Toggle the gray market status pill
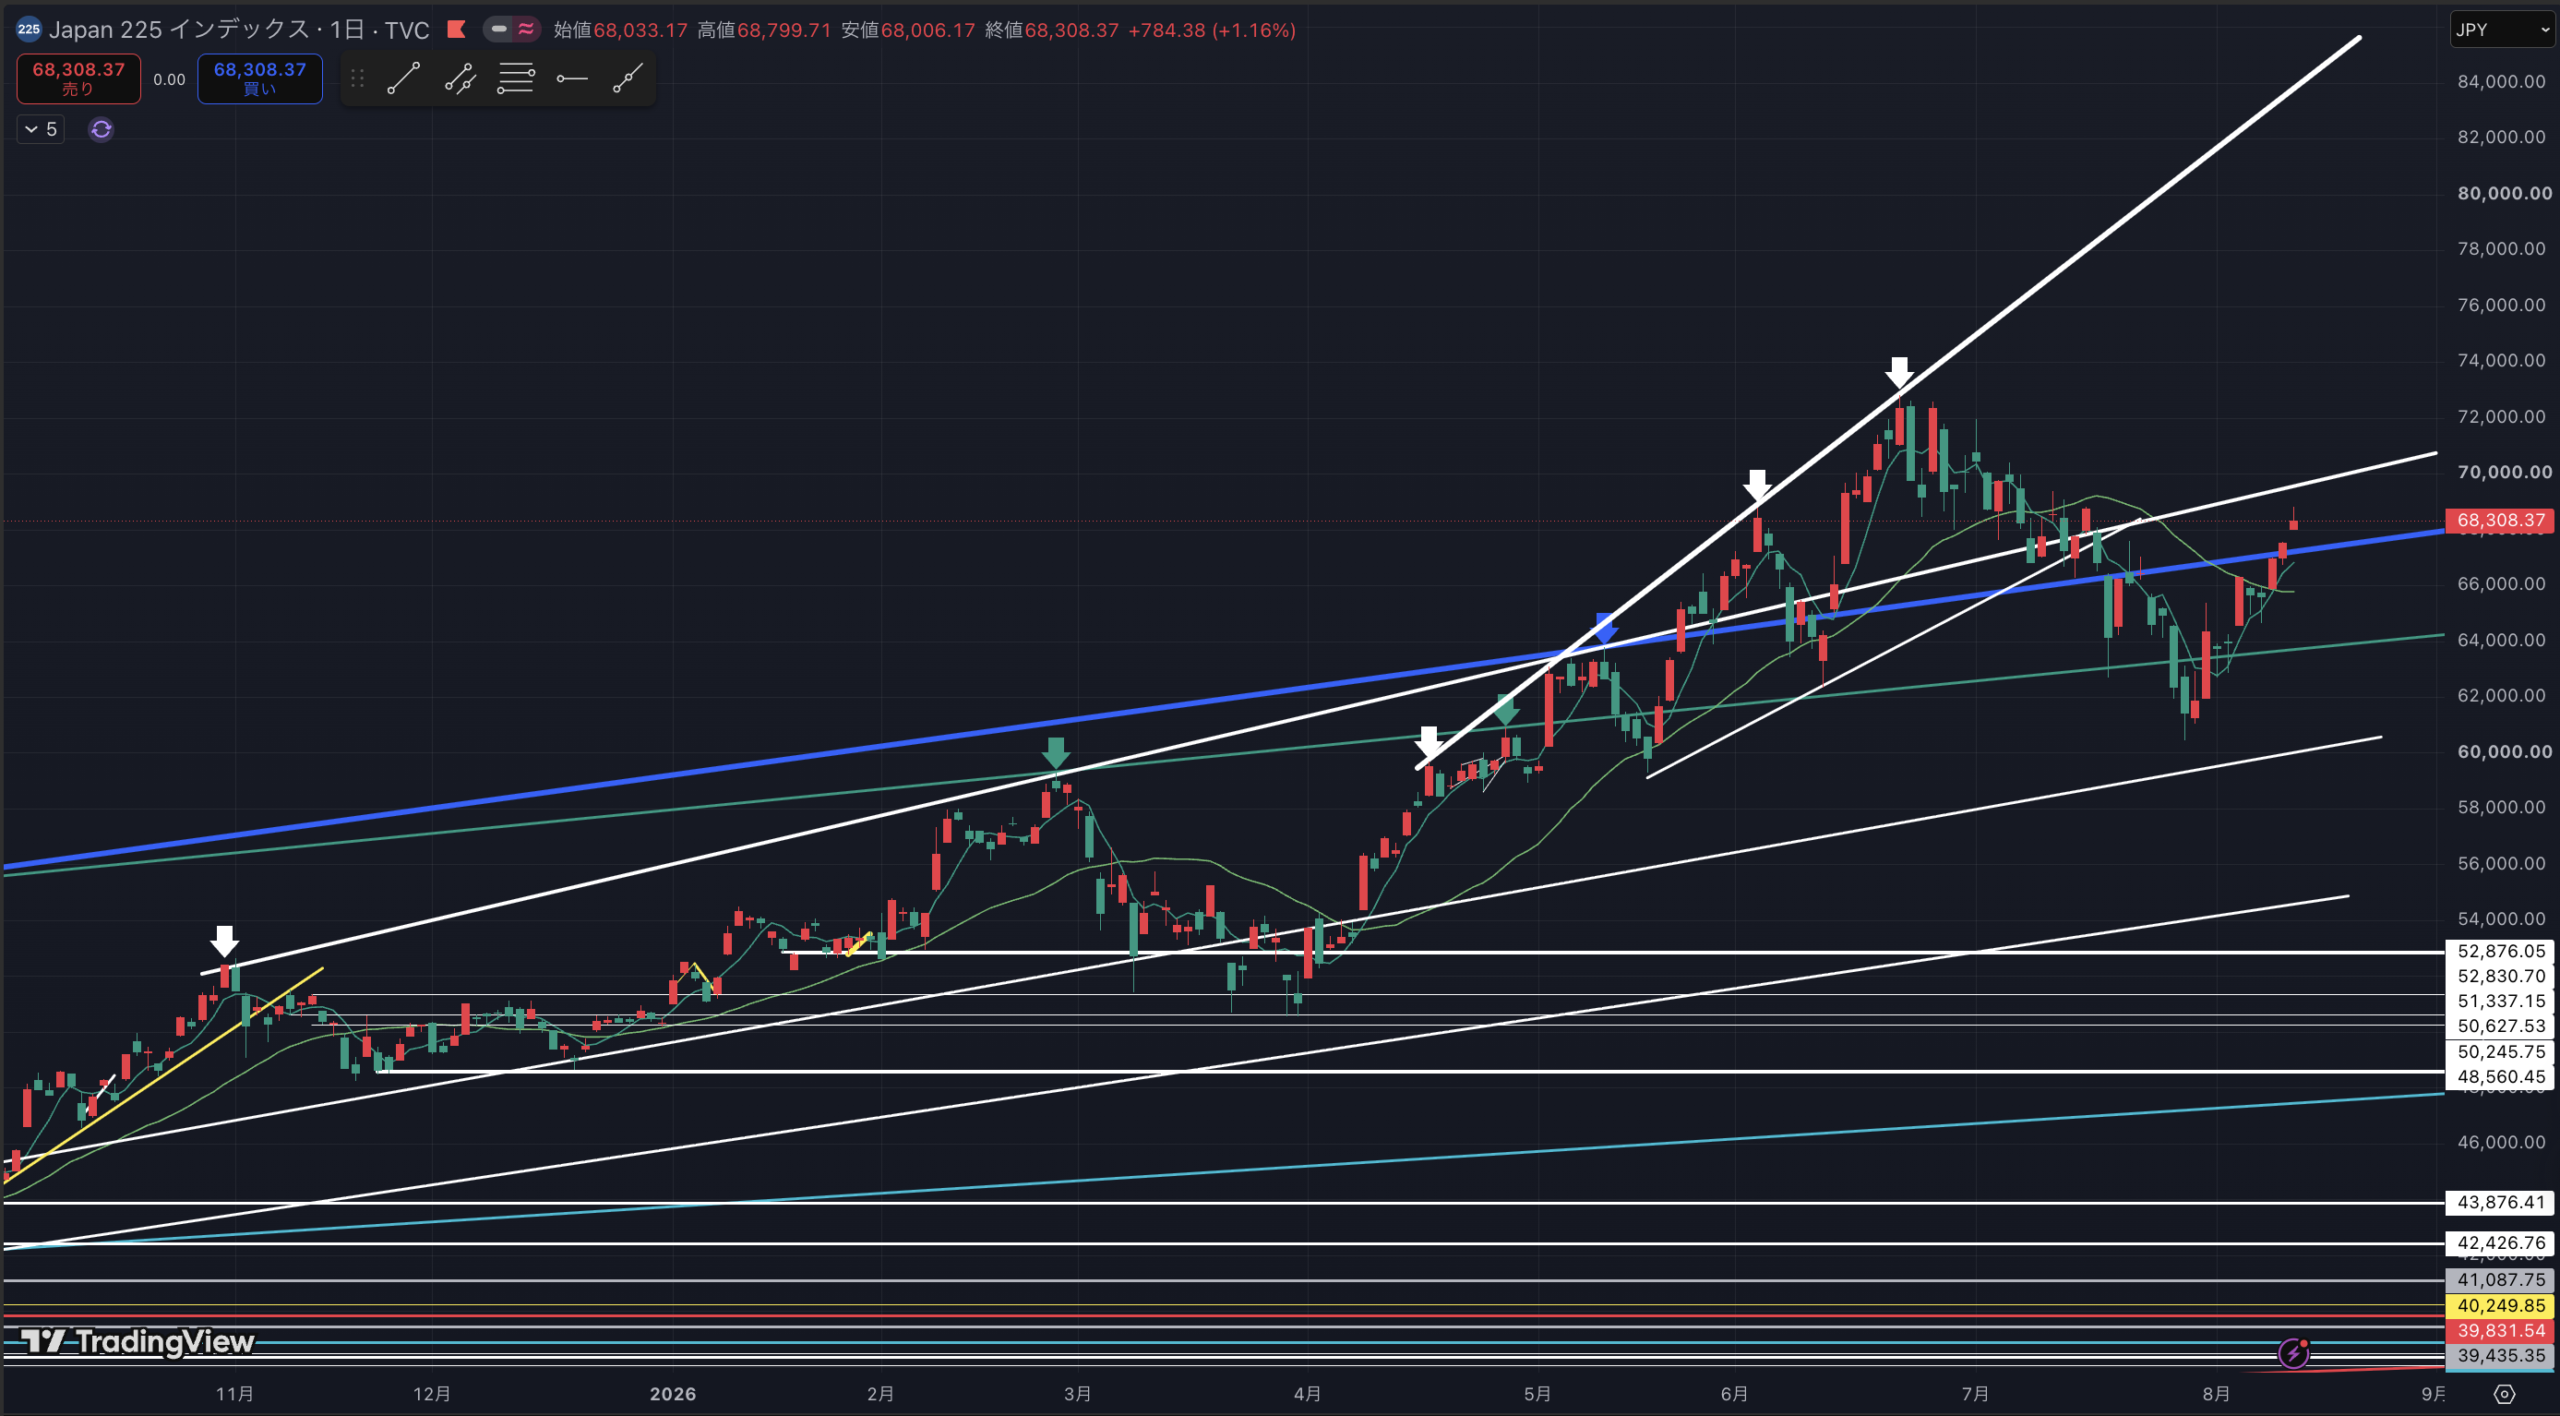This screenshot has height=1416, width=2560. coord(498,29)
